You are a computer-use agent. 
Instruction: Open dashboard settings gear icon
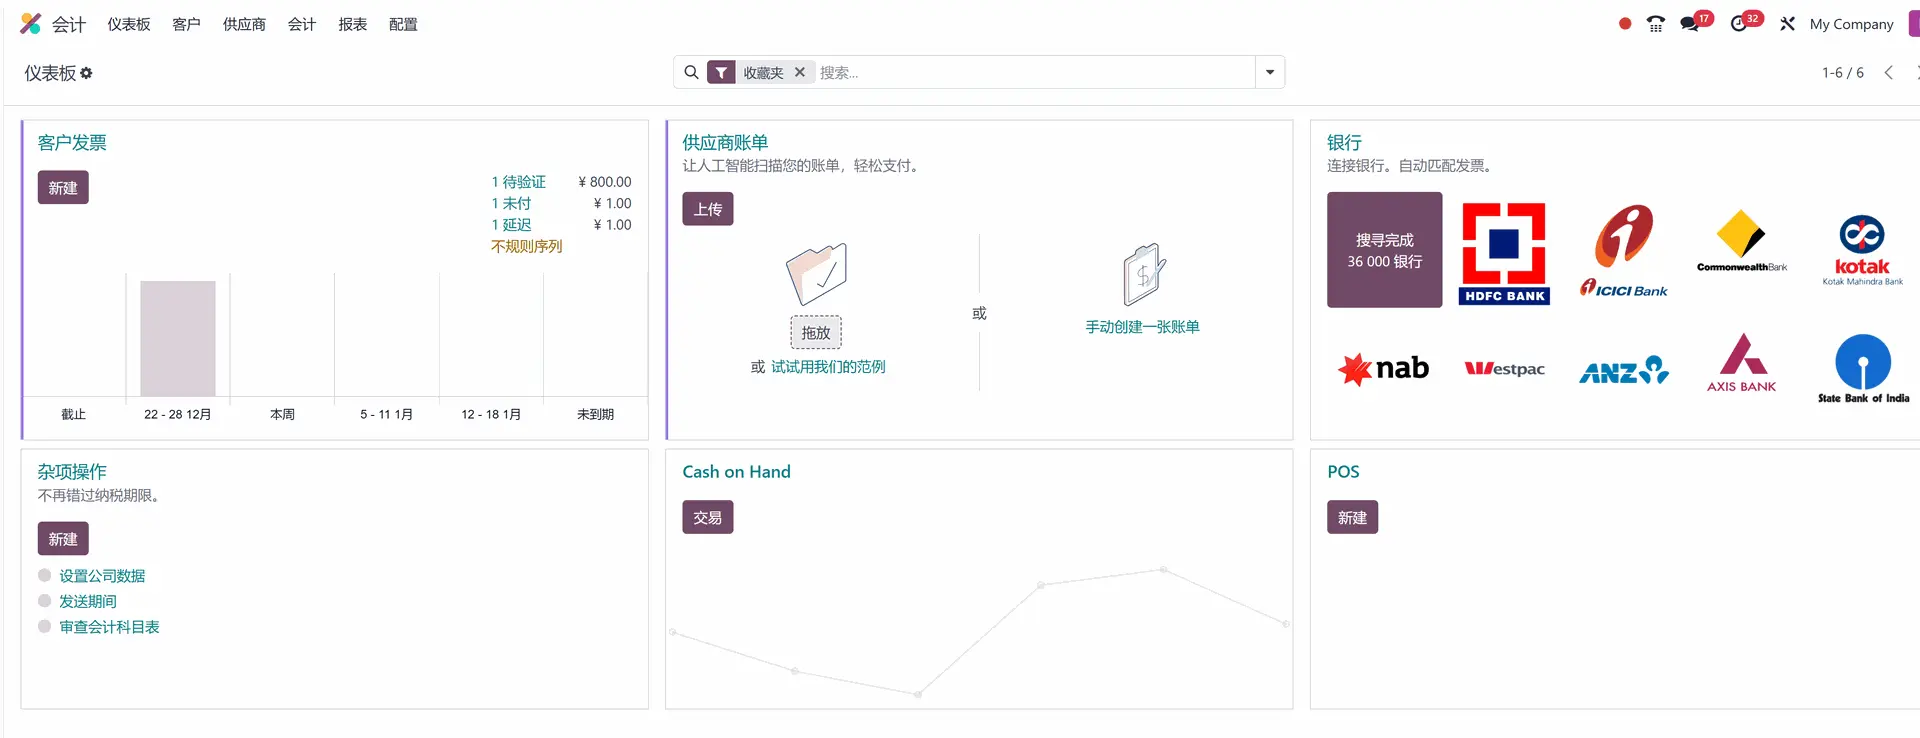86,73
